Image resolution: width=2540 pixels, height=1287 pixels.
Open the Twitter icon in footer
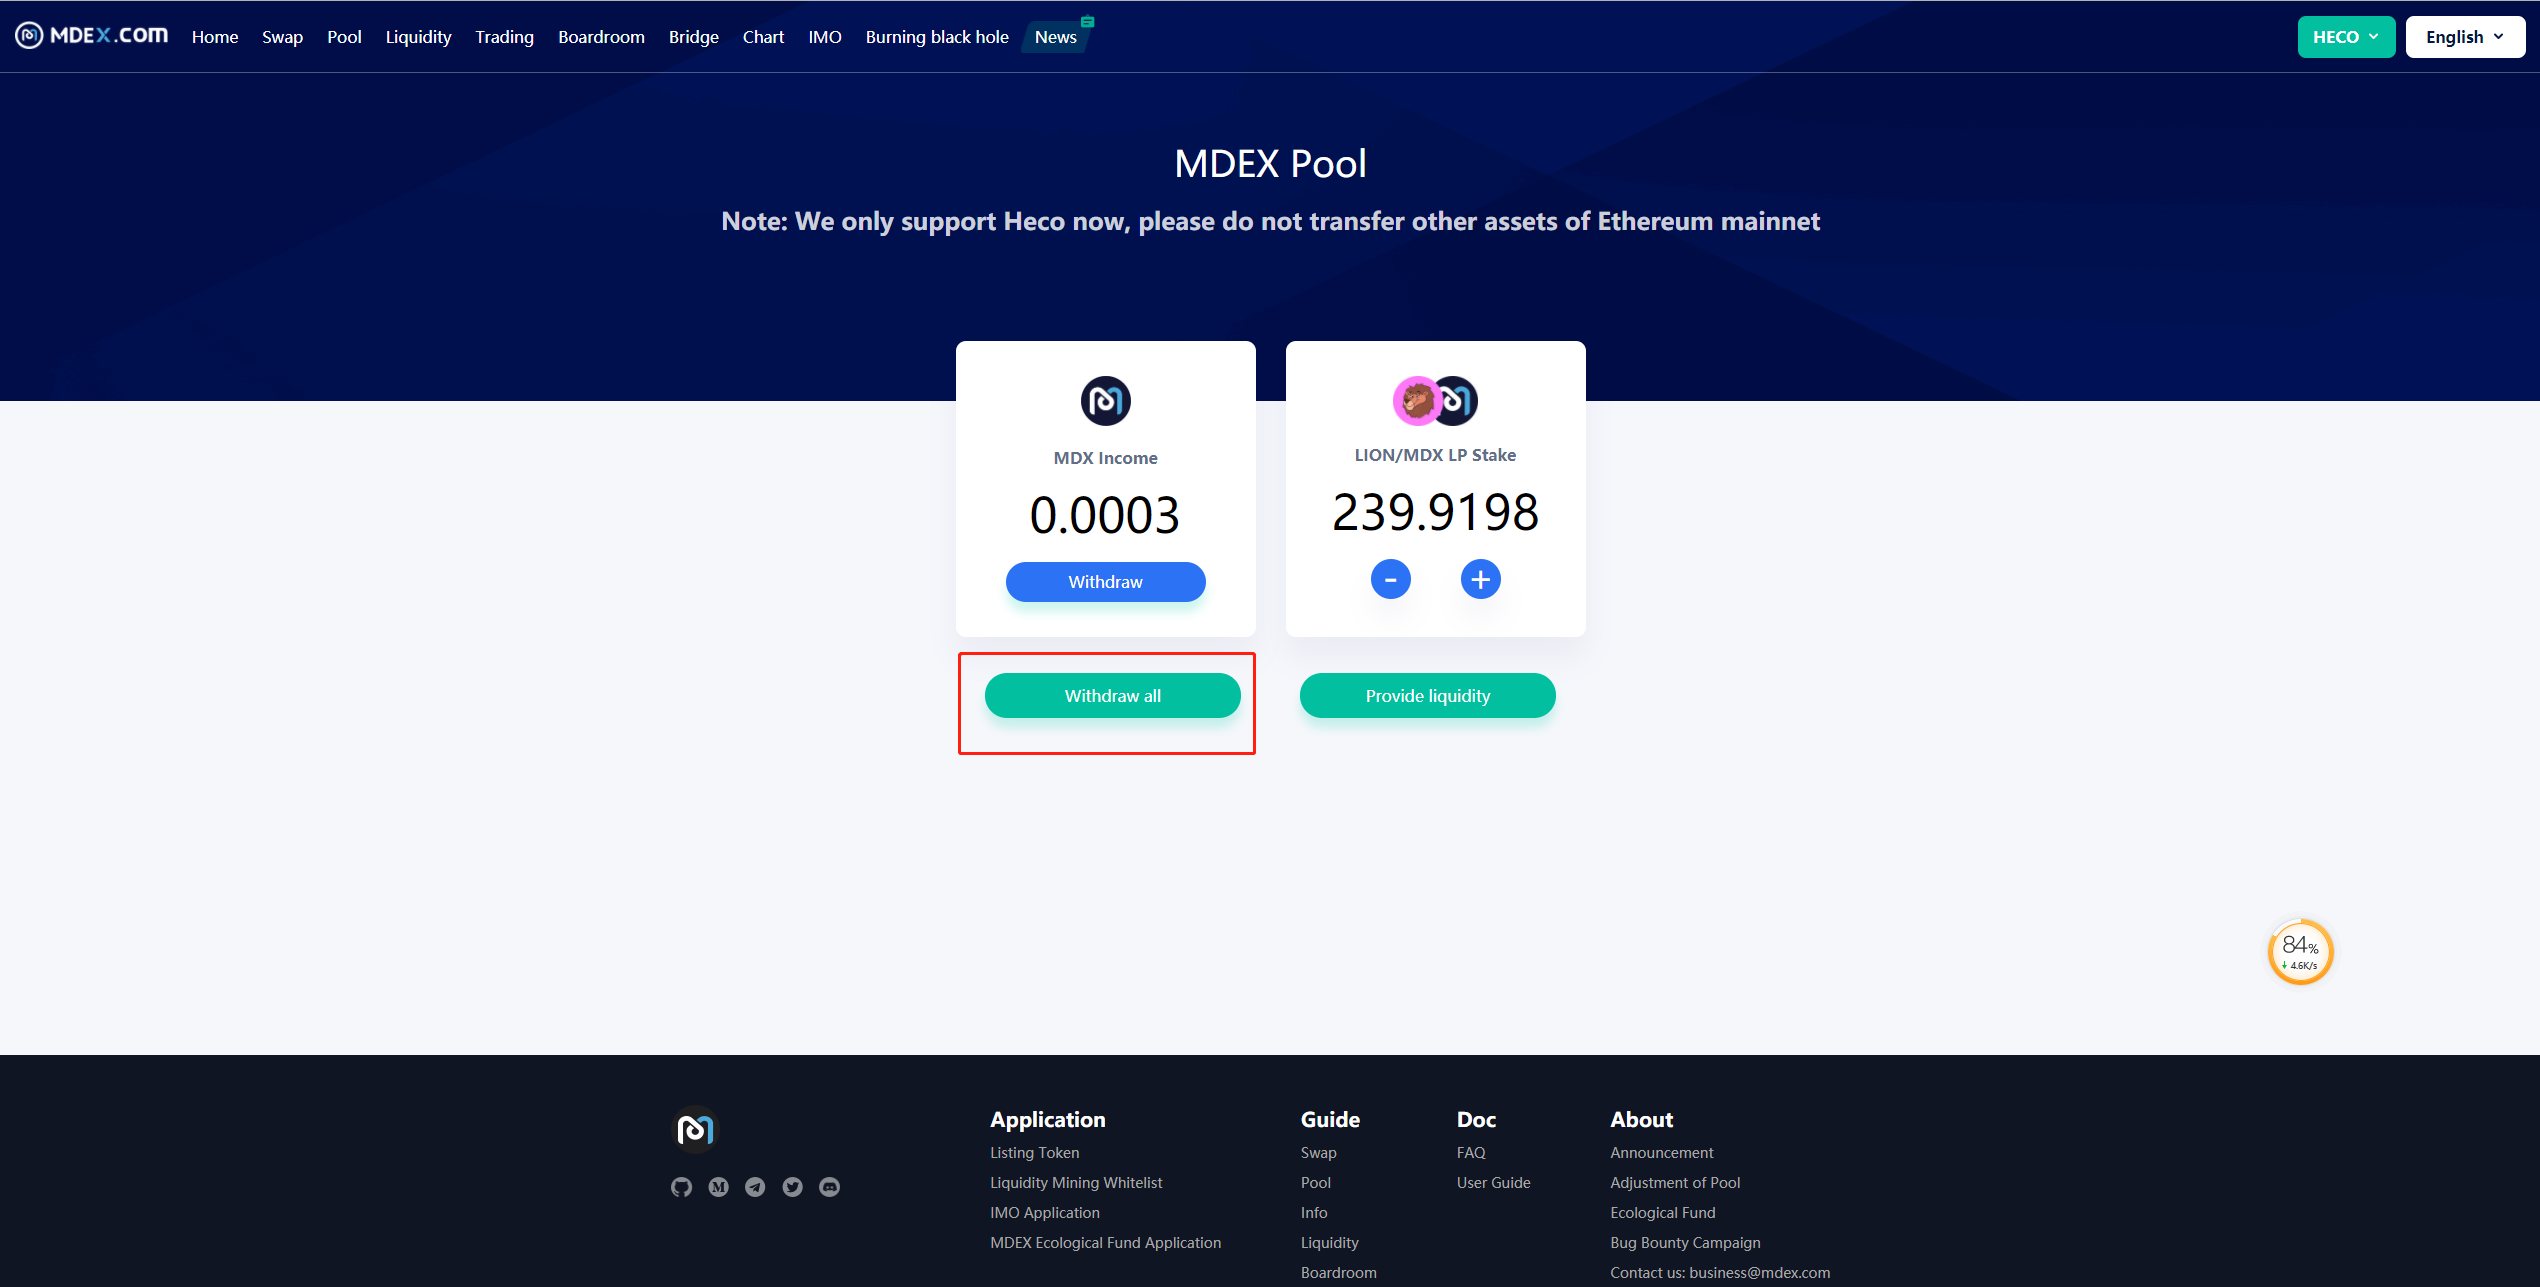coord(792,1187)
